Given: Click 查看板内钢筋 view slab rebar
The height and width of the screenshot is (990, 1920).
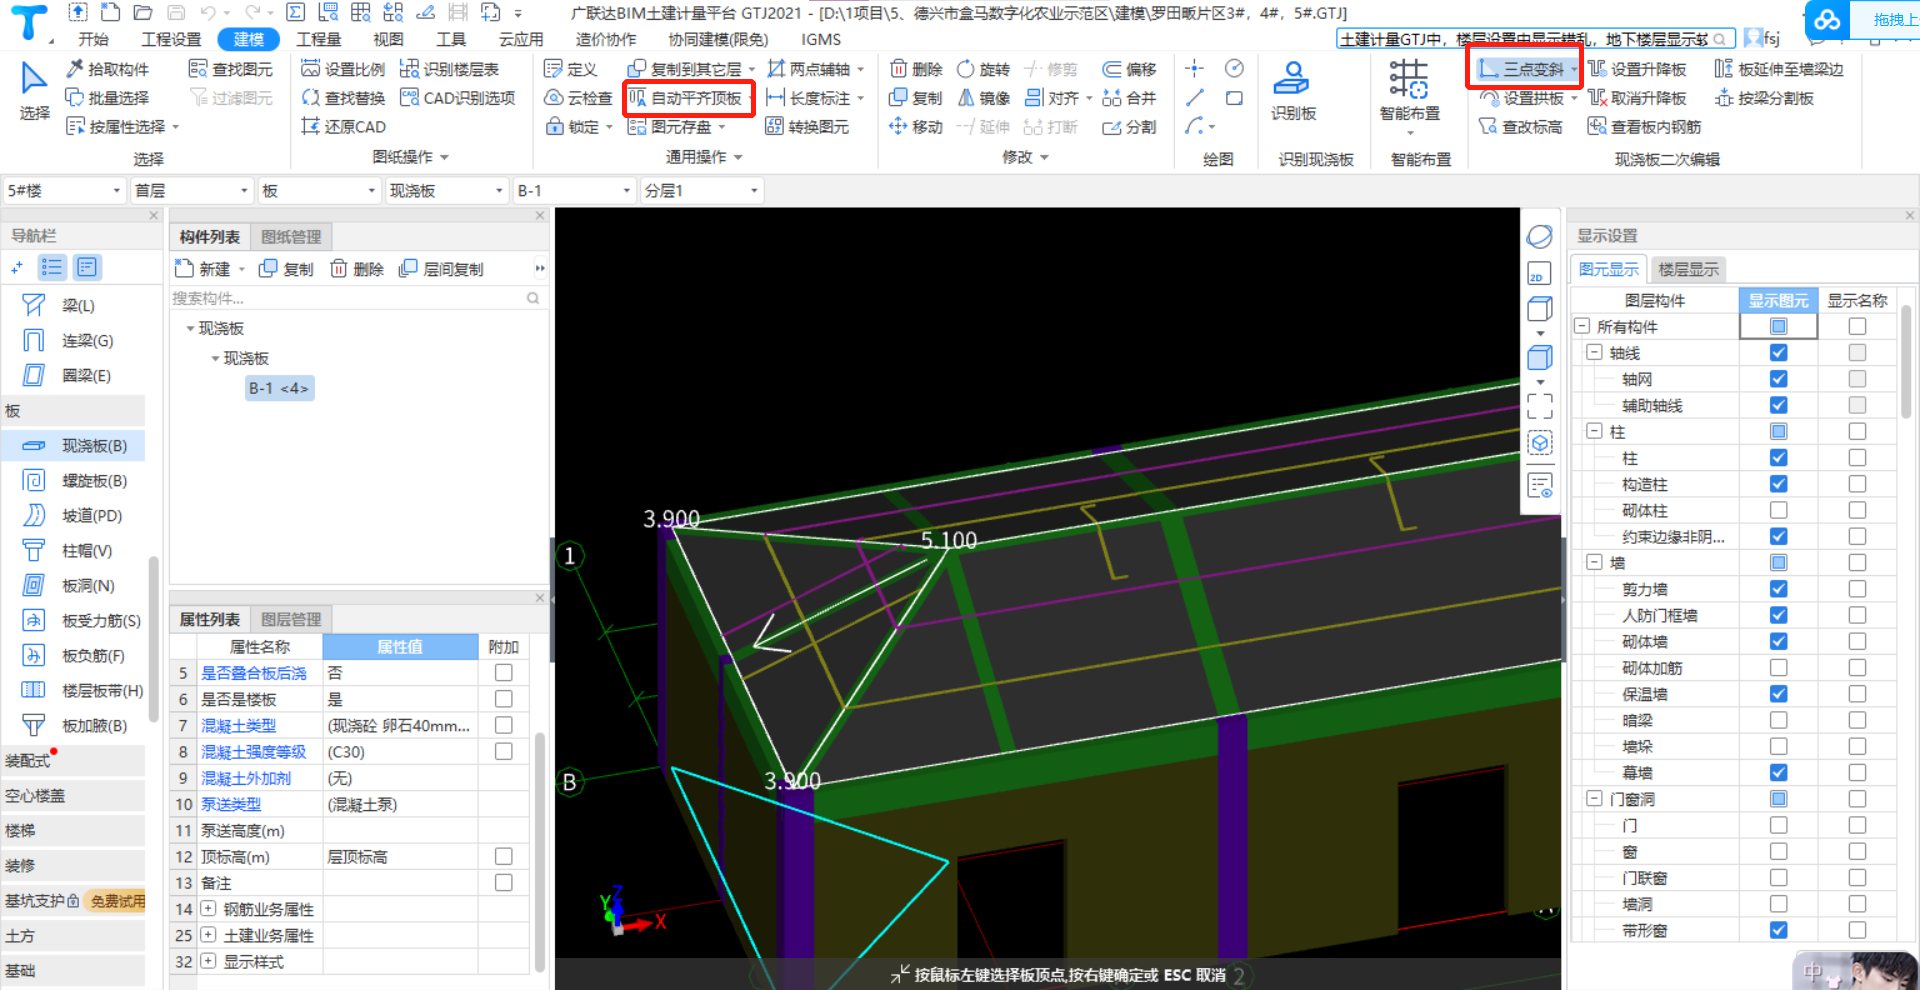Looking at the screenshot, I should [x=1644, y=127].
